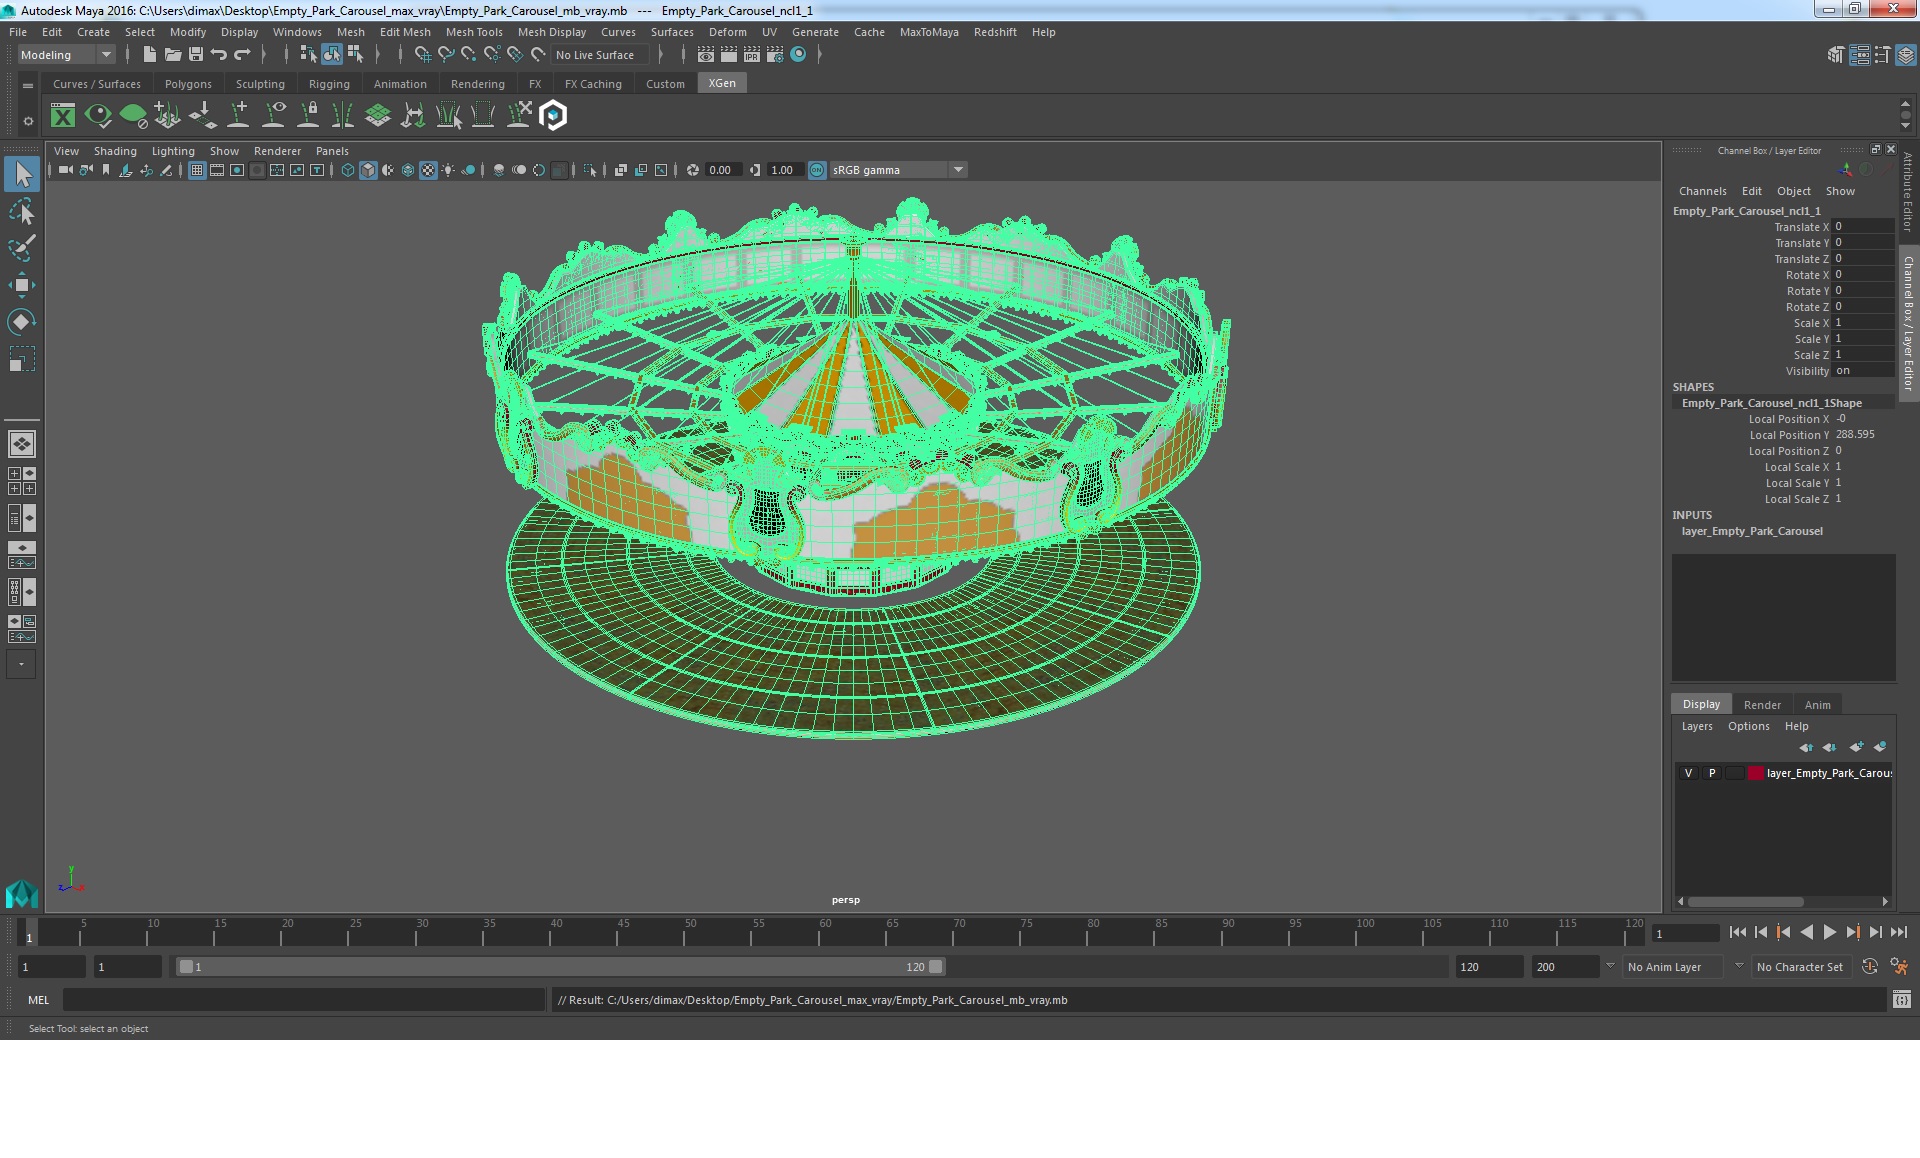Open viewport Shading menu
The width and height of the screenshot is (1920, 1158).
pos(115,151)
